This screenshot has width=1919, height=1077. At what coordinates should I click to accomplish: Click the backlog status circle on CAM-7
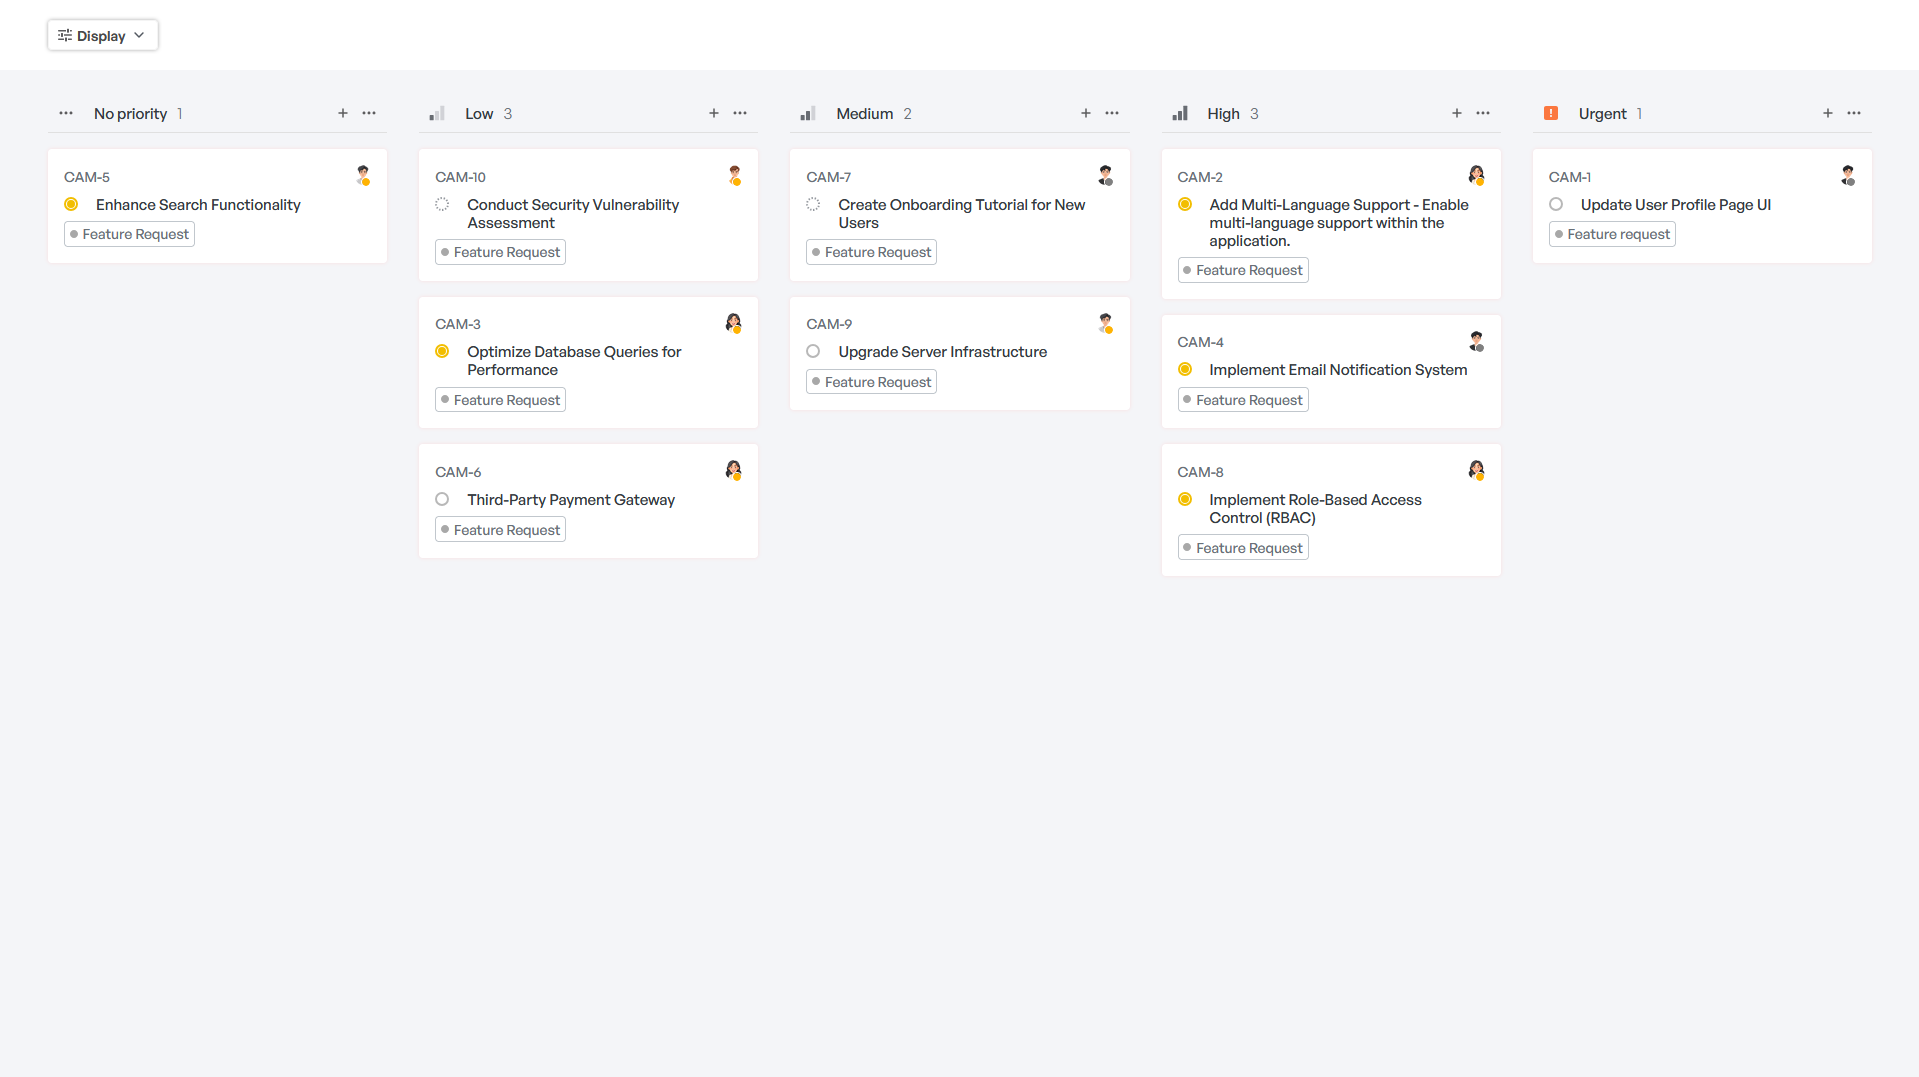click(x=812, y=204)
